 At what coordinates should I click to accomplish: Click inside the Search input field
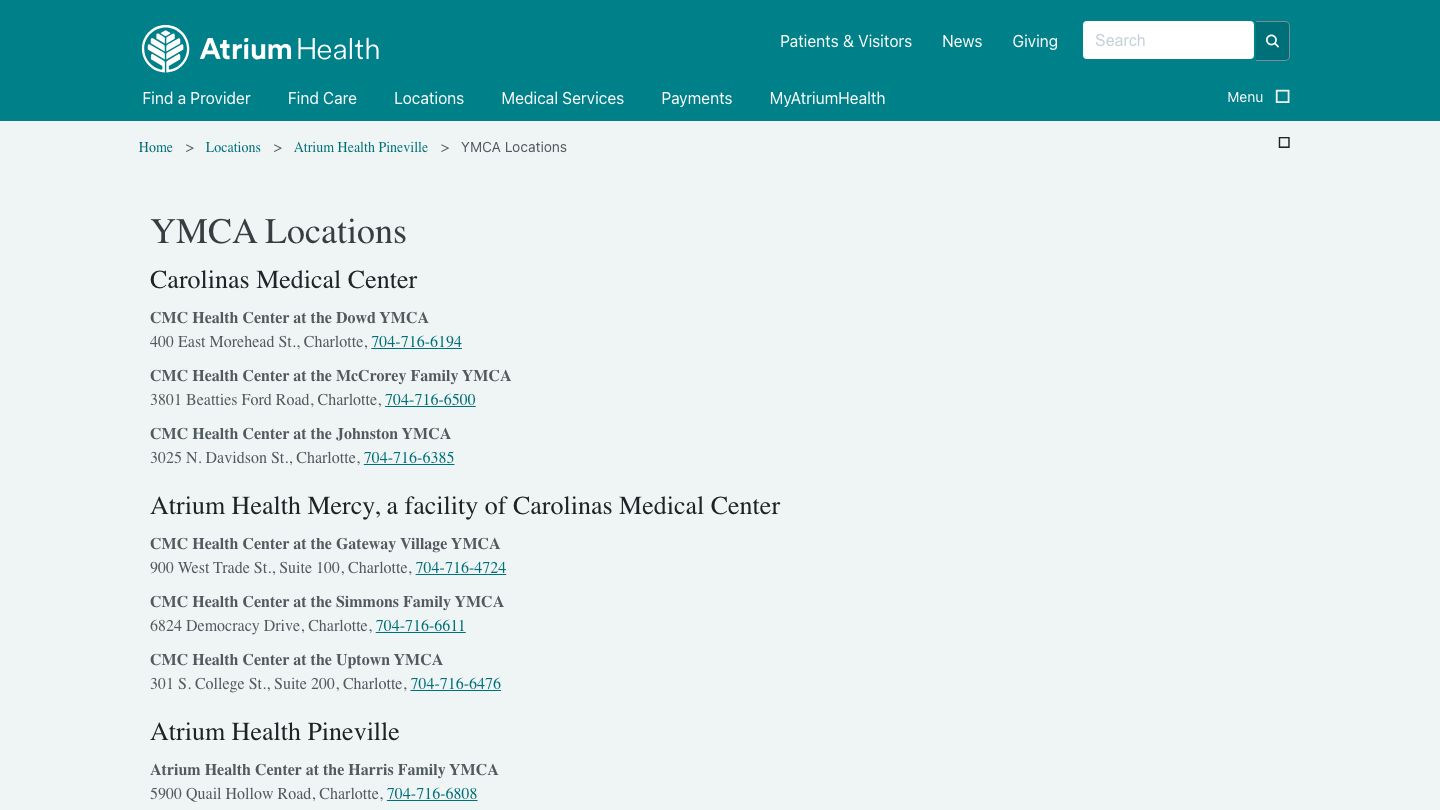(x=1168, y=40)
